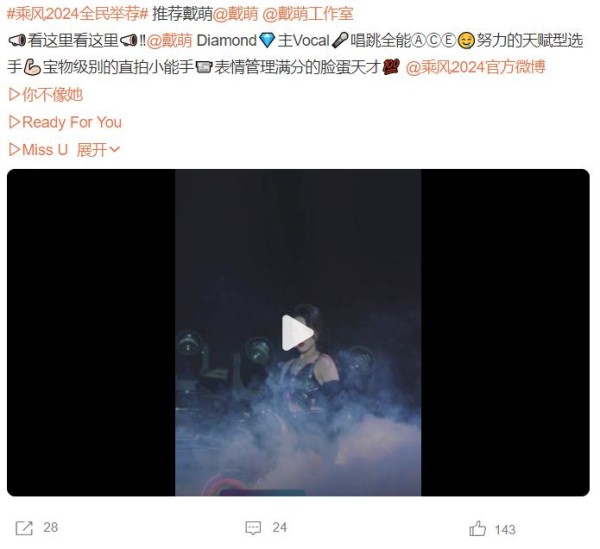Open @乘风2024官方微博 mention
This screenshot has width=600, height=549.
[x=475, y=67]
